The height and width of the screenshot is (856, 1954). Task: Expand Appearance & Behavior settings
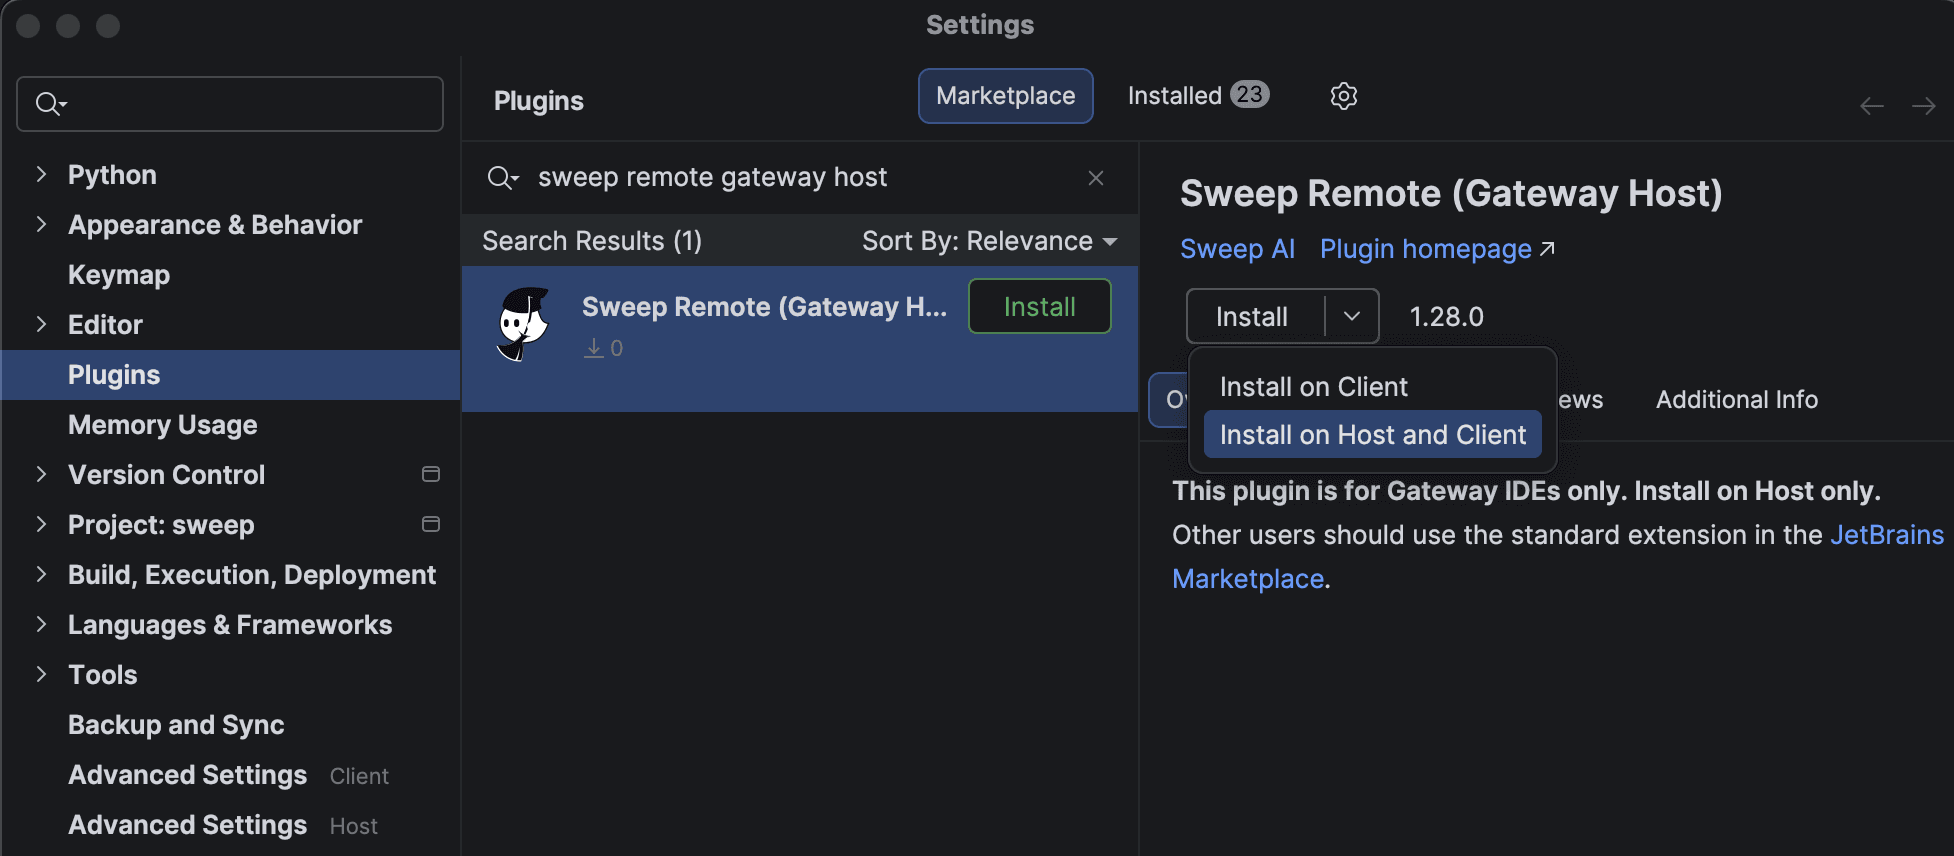point(41,224)
